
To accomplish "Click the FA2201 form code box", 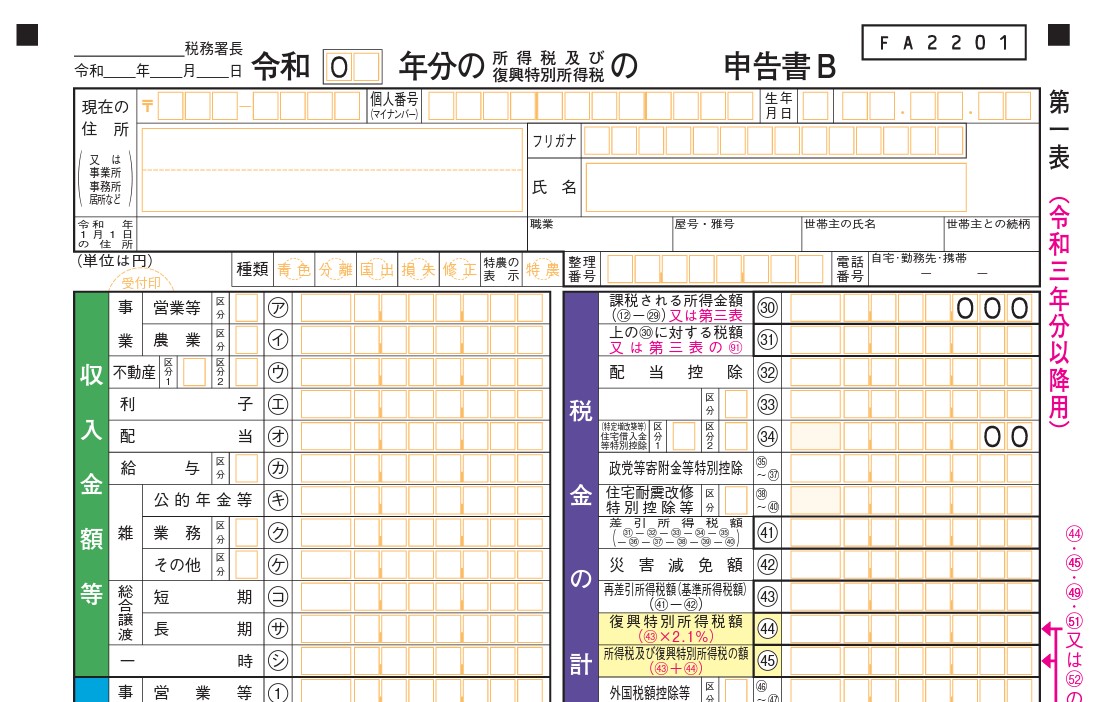I will point(943,43).
